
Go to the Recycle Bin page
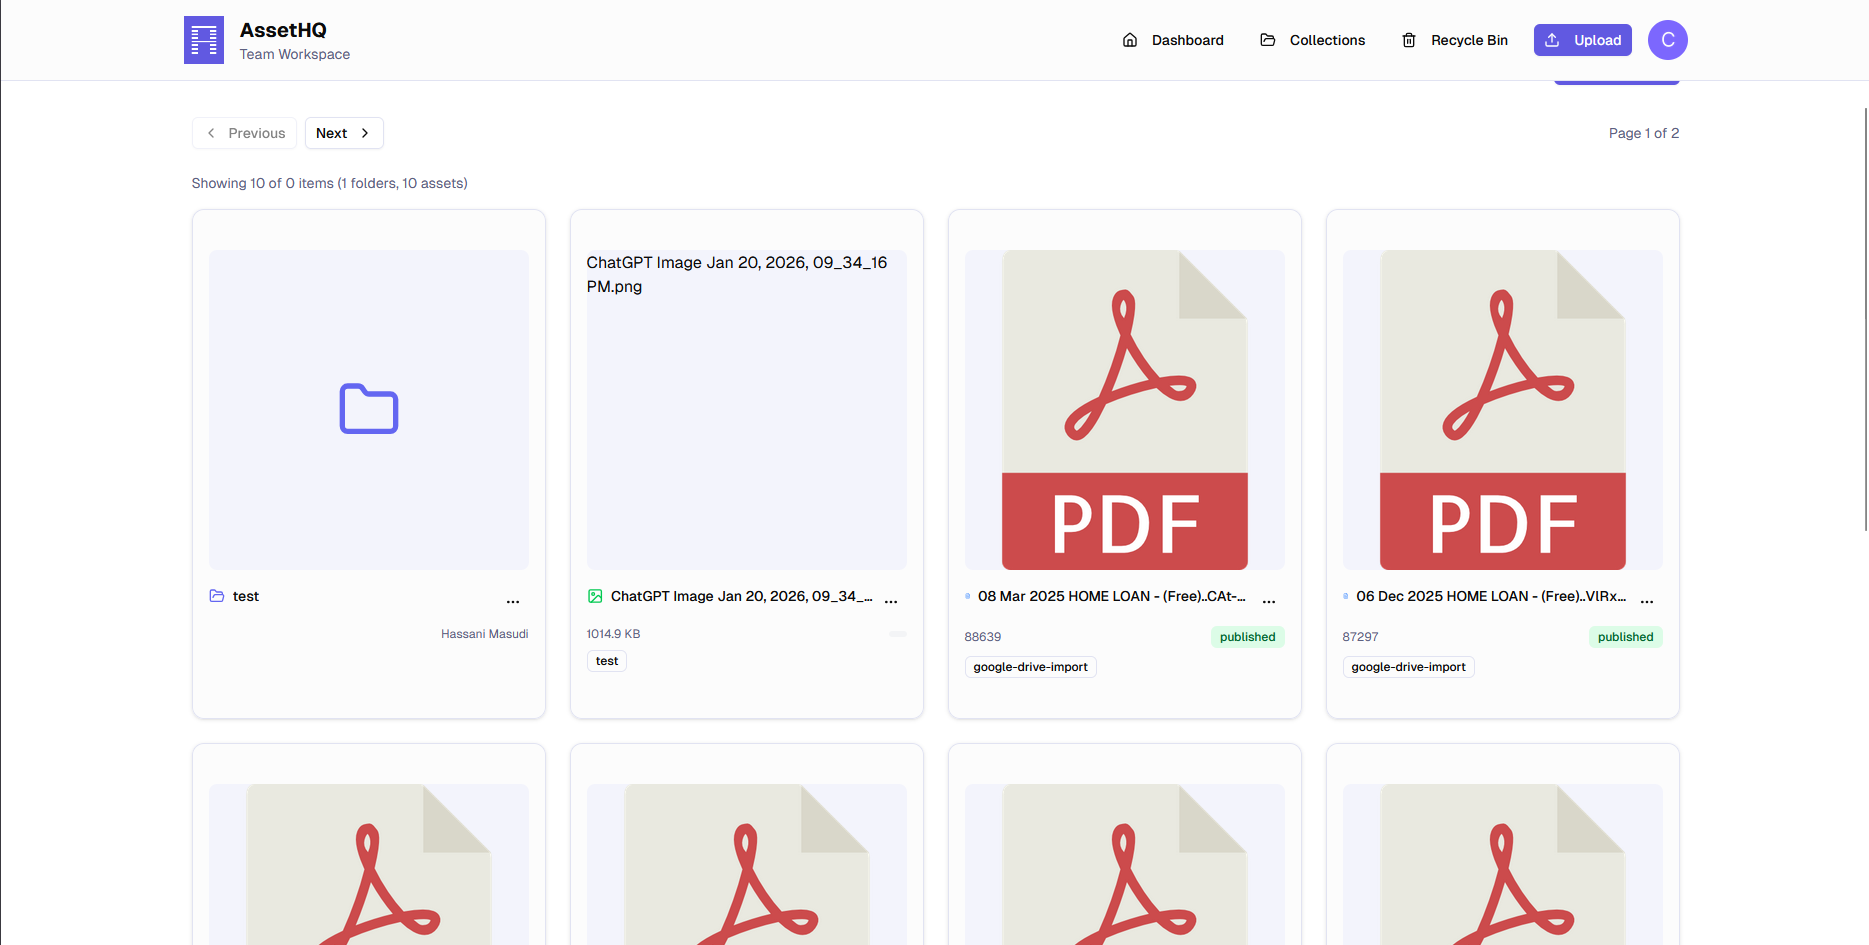[x=1470, y=40]
